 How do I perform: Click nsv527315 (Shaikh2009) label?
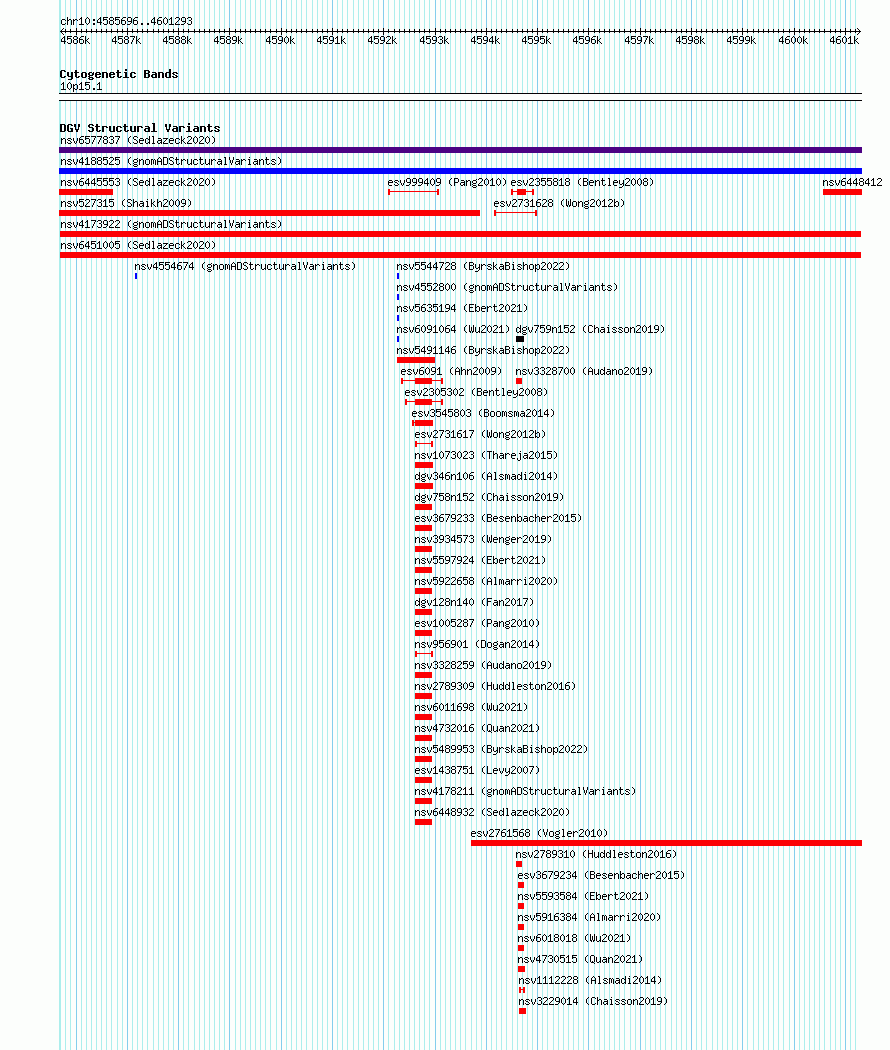click(x=126, y=203)
